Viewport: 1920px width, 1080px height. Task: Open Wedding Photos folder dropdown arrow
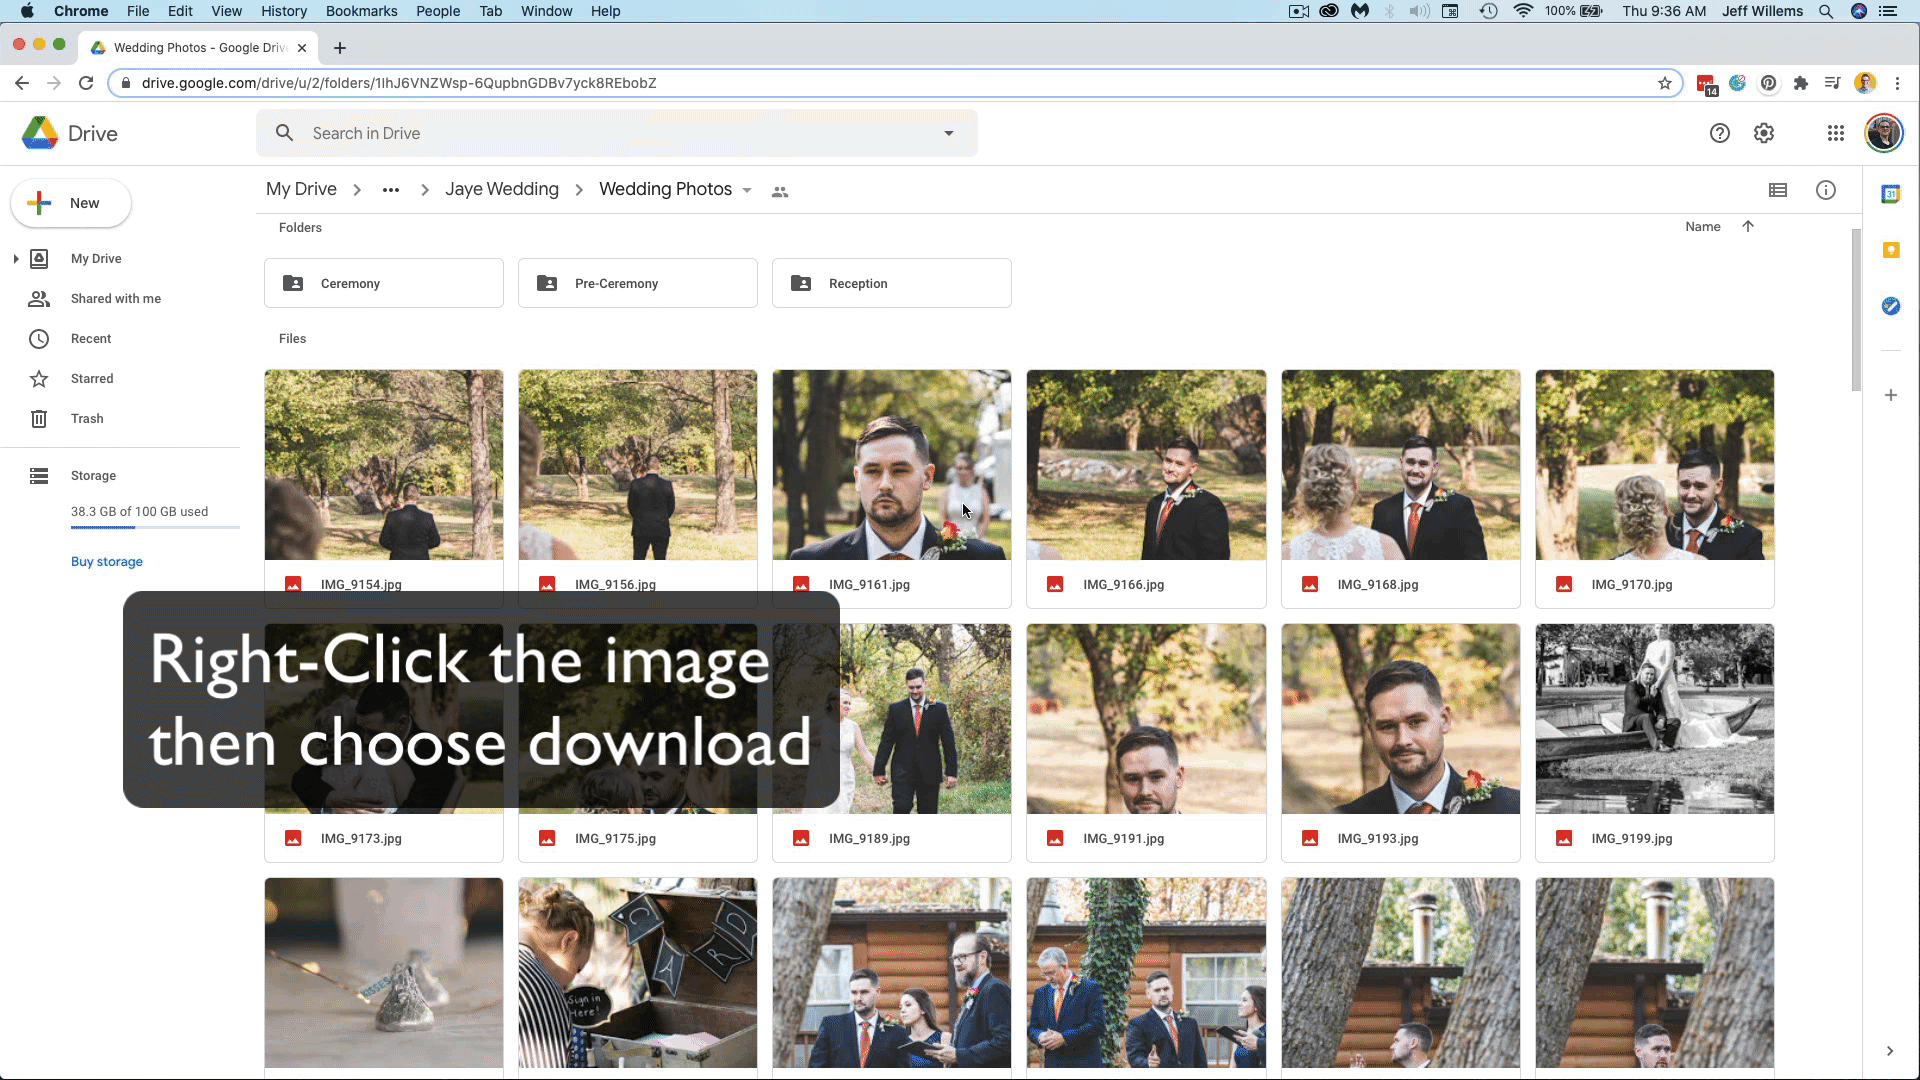(x=747, y=191)
